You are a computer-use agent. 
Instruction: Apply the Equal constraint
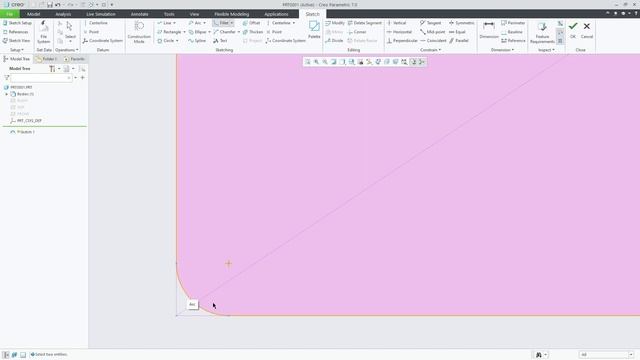tap(457, 32)
